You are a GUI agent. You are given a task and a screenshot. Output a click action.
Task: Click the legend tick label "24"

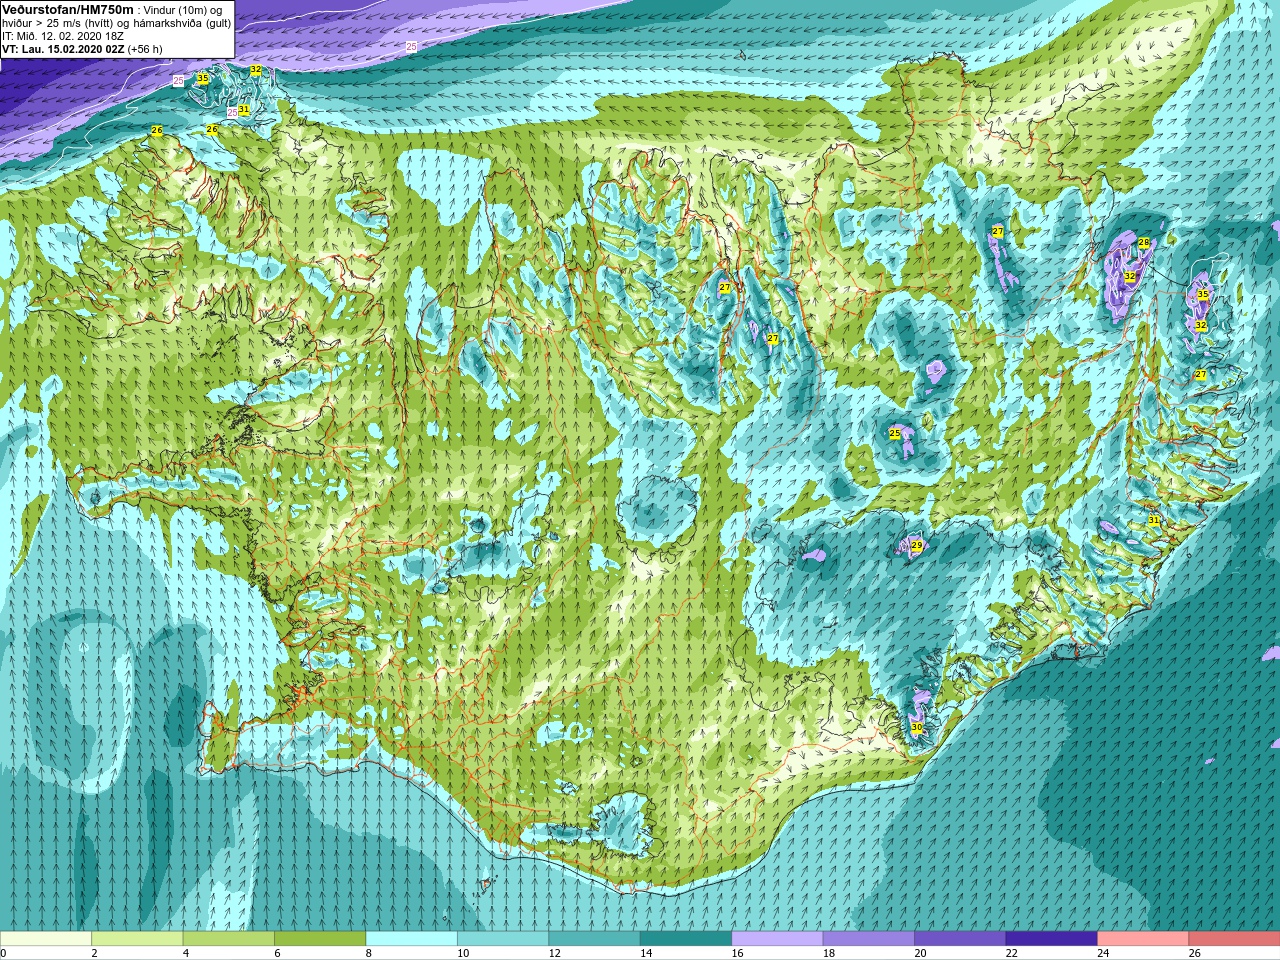(x=1103, y=953)
